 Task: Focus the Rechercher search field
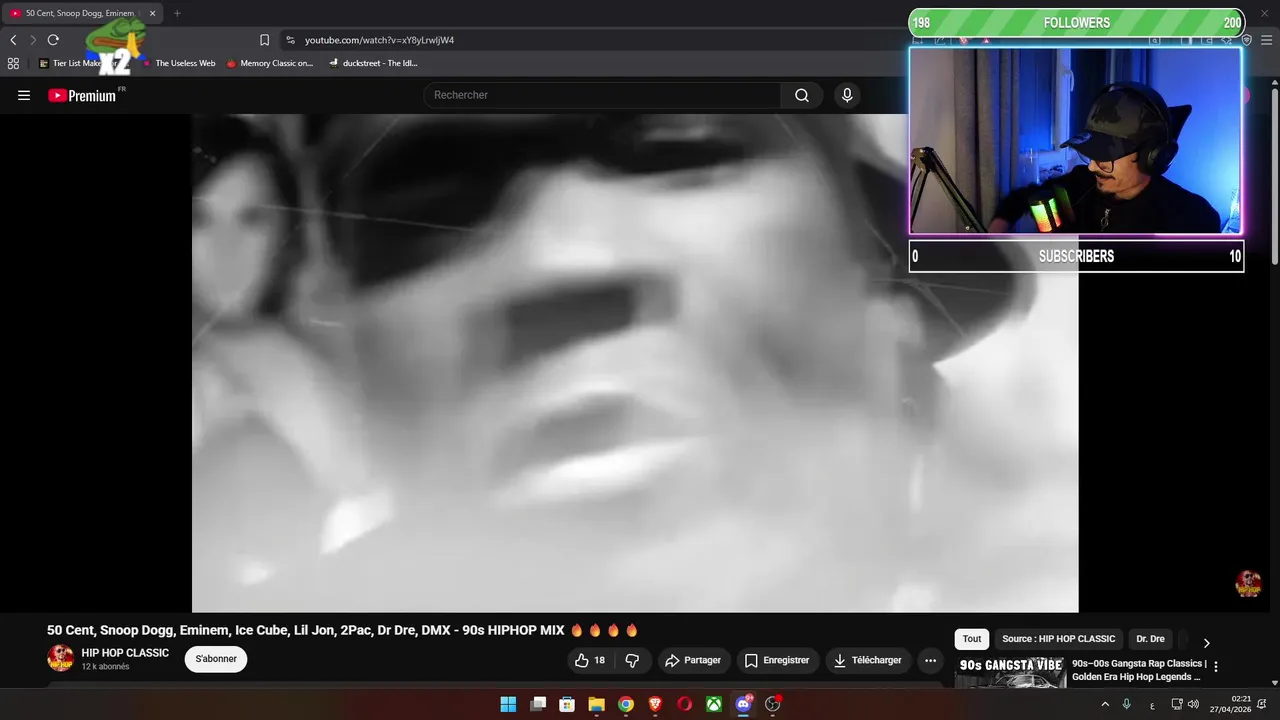click(602, 95)
